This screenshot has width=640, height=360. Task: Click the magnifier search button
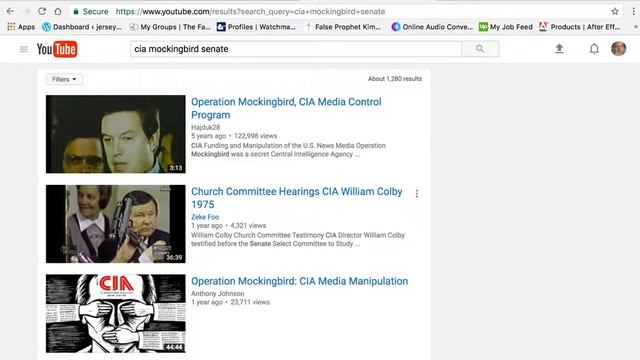(x=480, y=49)
